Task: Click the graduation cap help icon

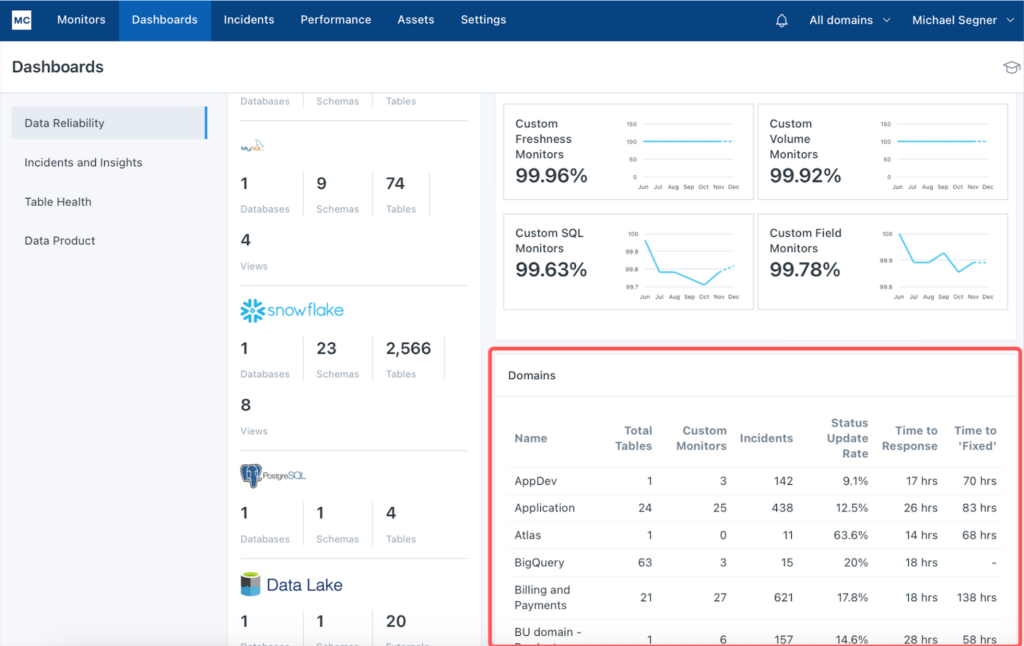Action: point(1010,68)
